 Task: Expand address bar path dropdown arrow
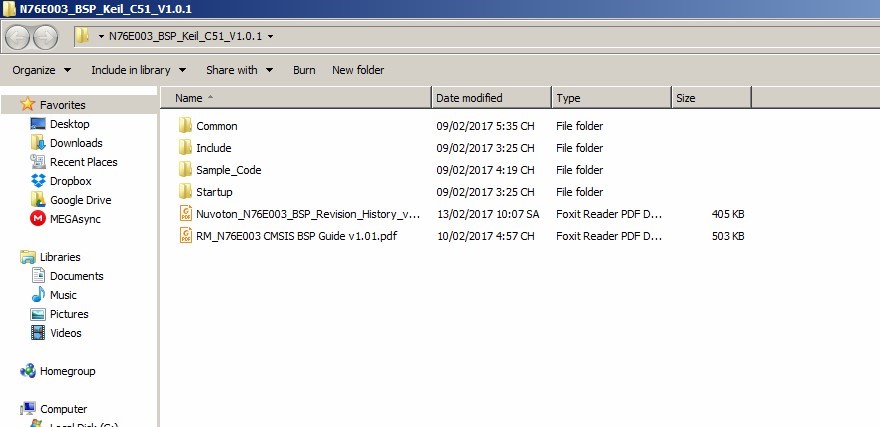pyautogui.click(x=271, y=37)
